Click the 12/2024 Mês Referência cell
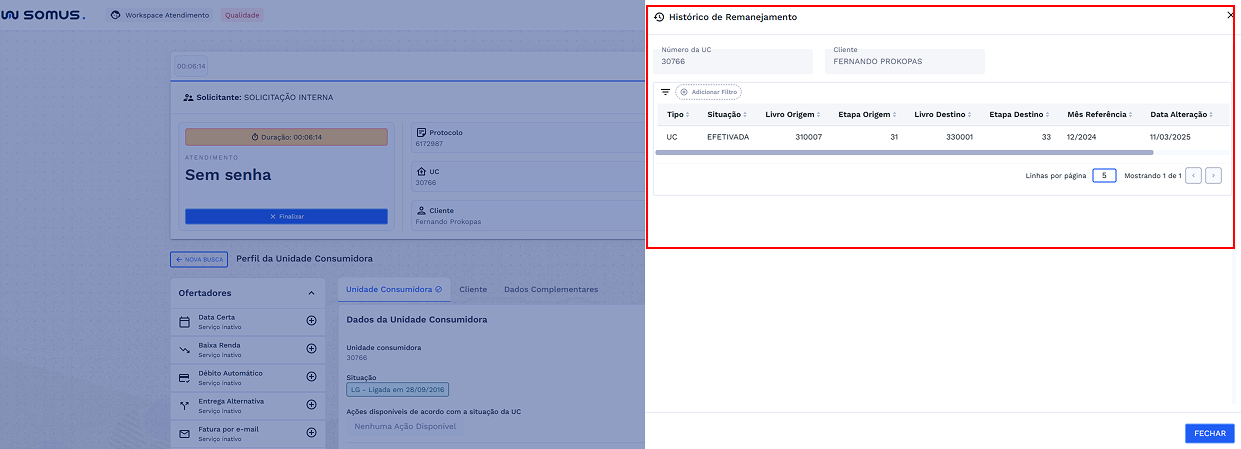The height and width of the screenshot is (449, 1241). [1082, 137]
